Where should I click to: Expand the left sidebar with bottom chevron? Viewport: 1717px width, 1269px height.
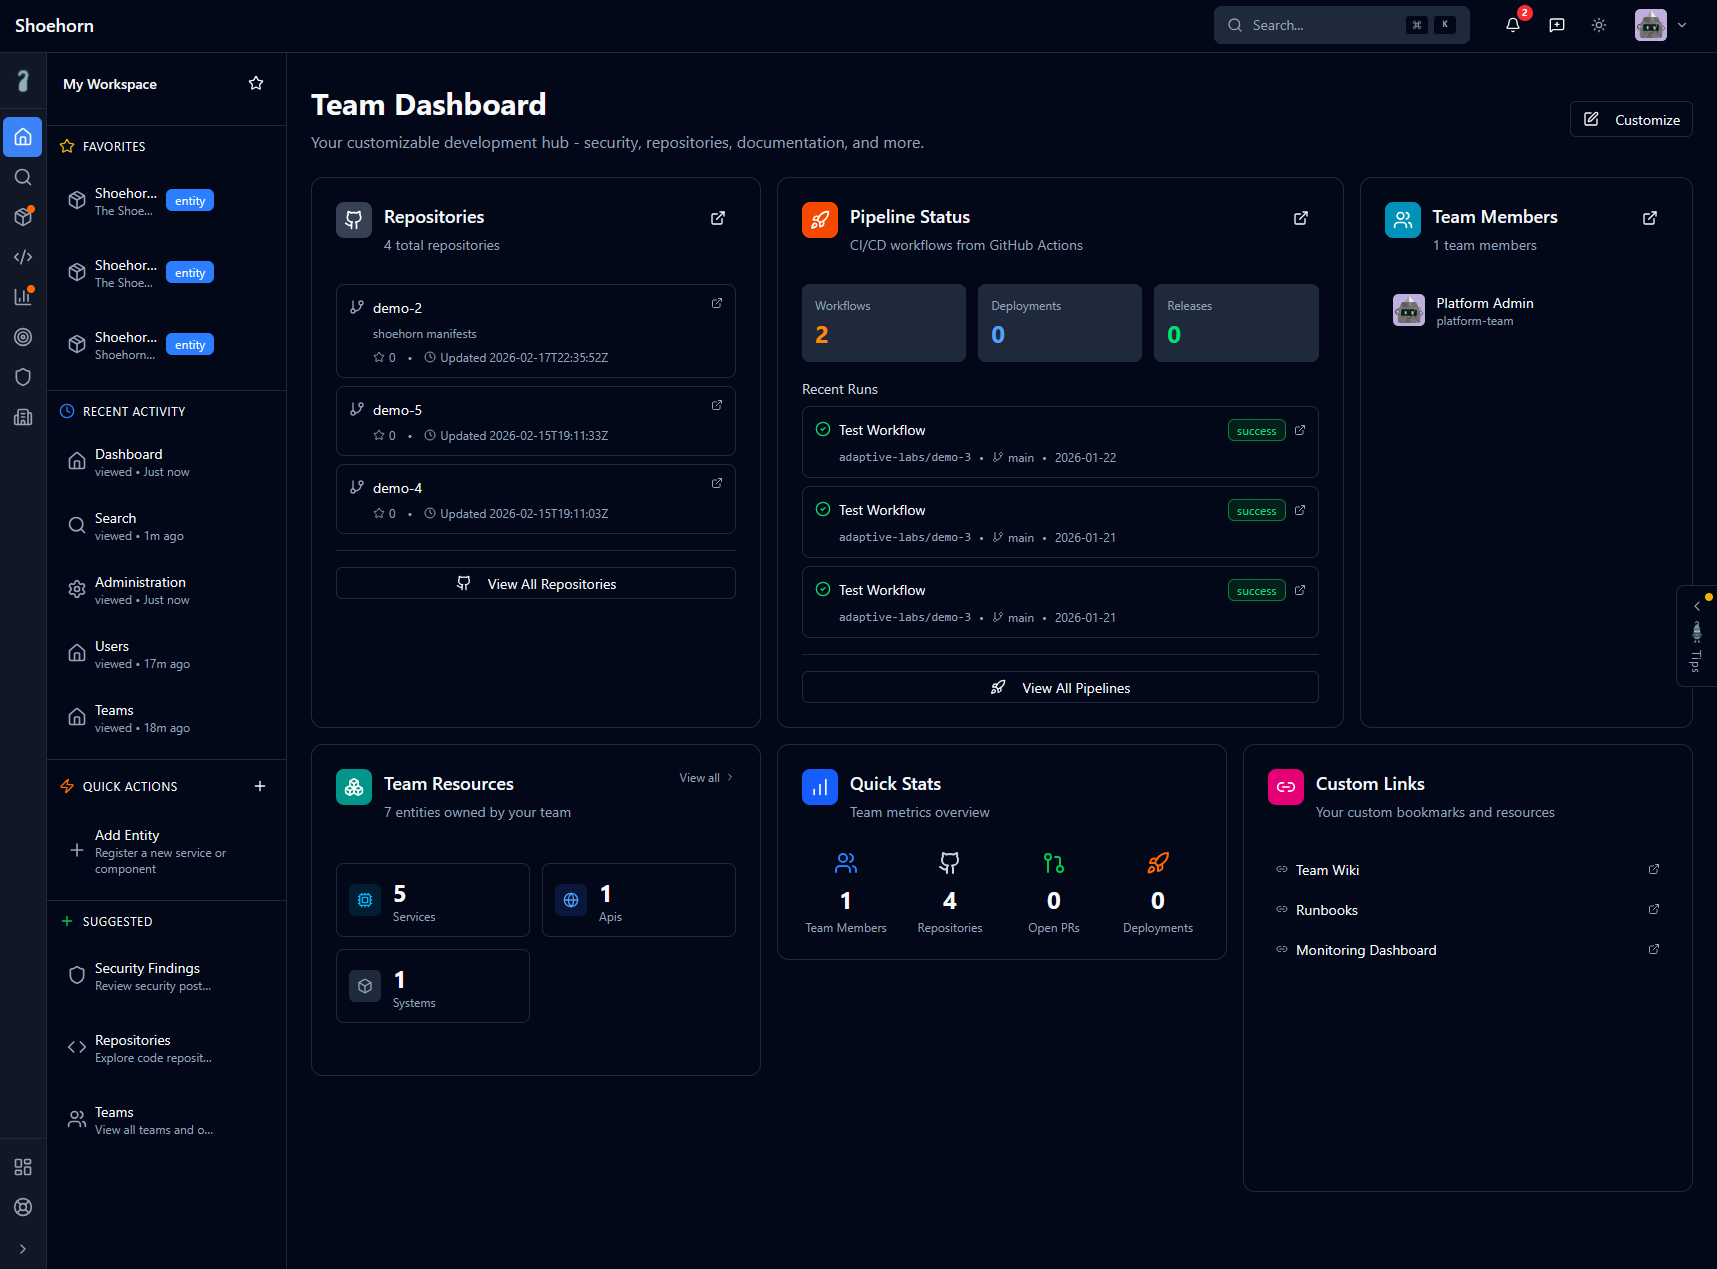click(23, 1249)
